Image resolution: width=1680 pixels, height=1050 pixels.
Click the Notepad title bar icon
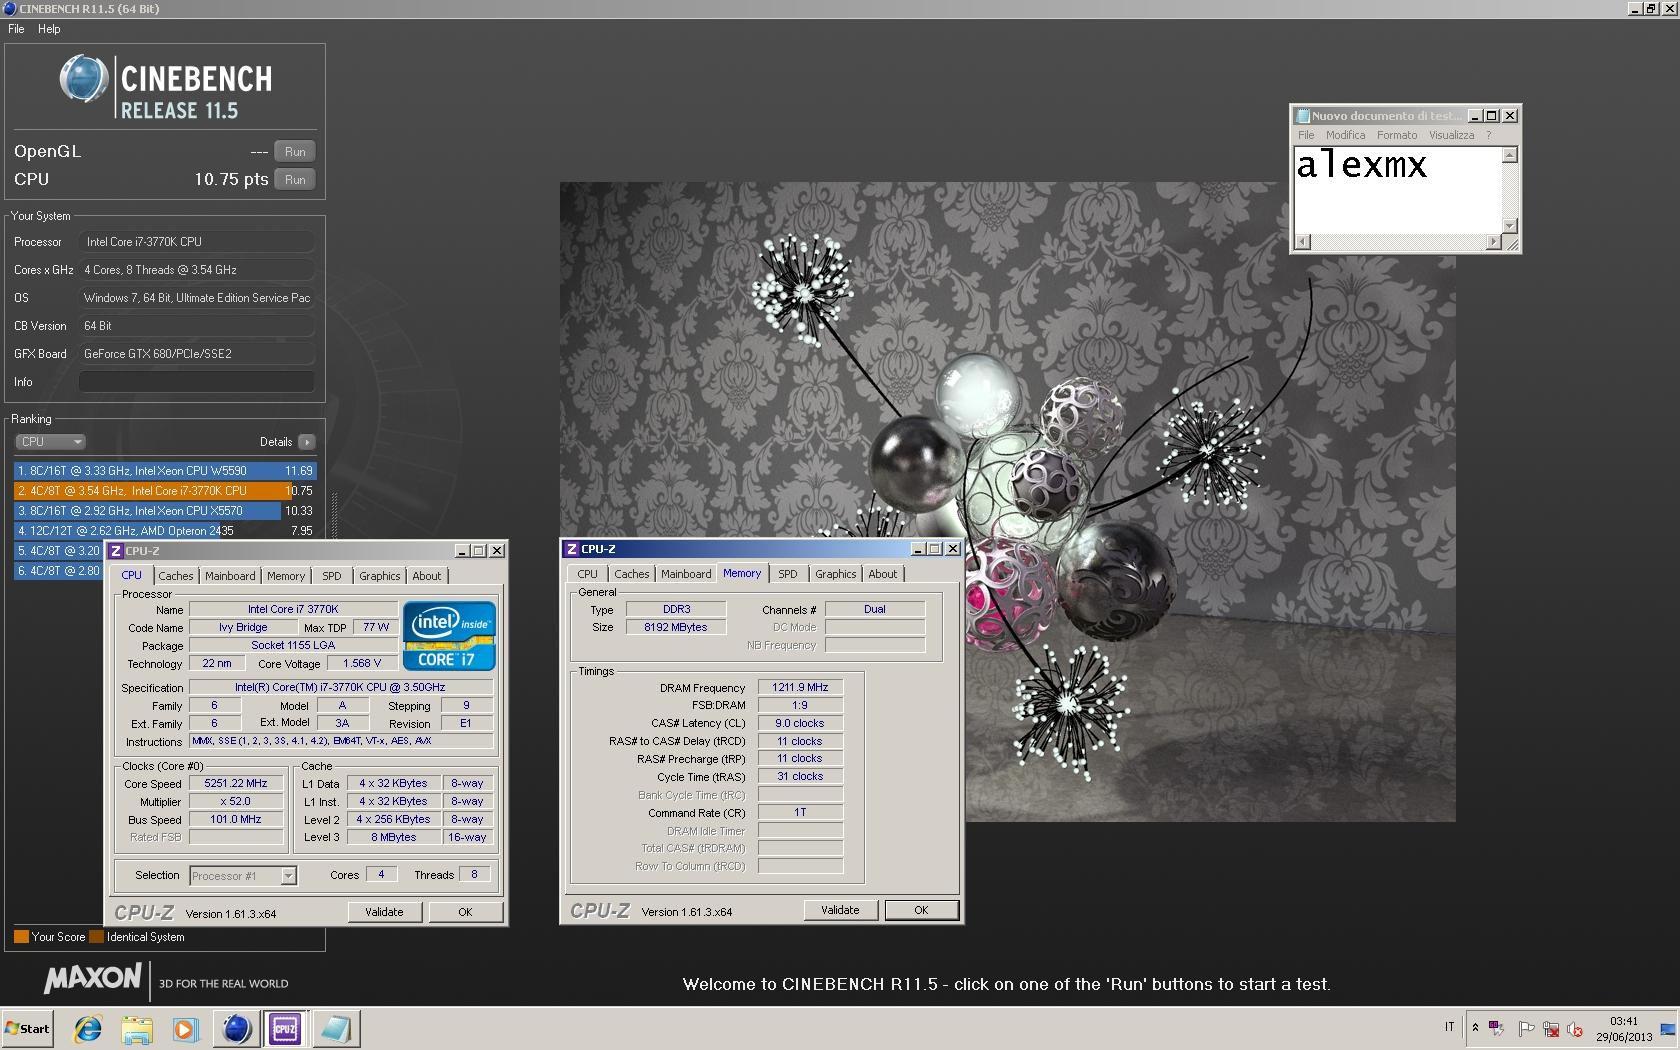coord(1302,116)
